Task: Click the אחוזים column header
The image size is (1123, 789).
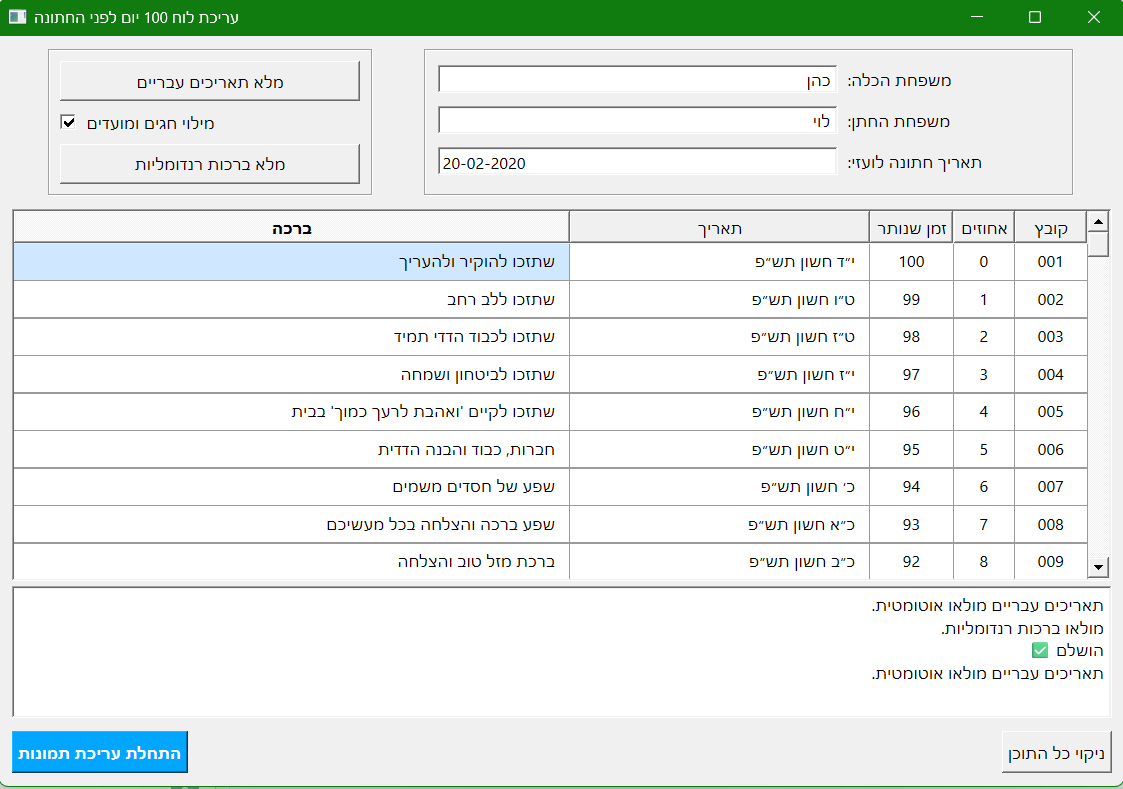Action: point(983,226)
